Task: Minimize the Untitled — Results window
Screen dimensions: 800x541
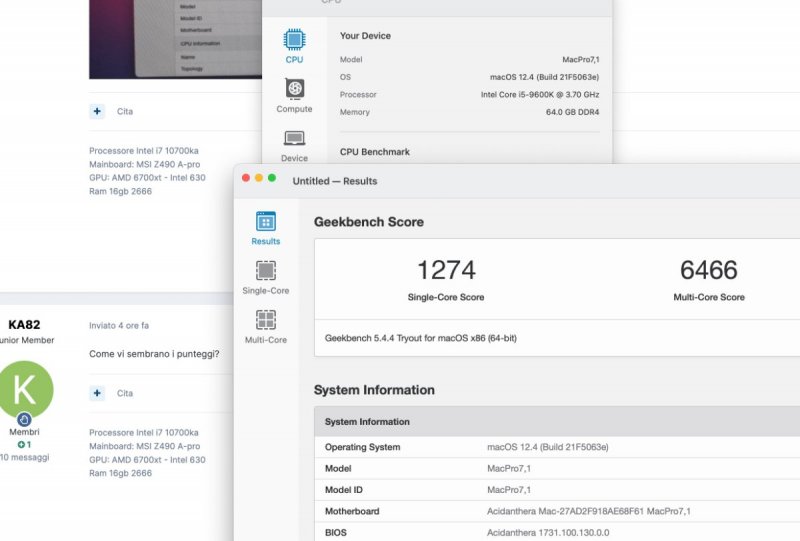Action: (259, 178)
